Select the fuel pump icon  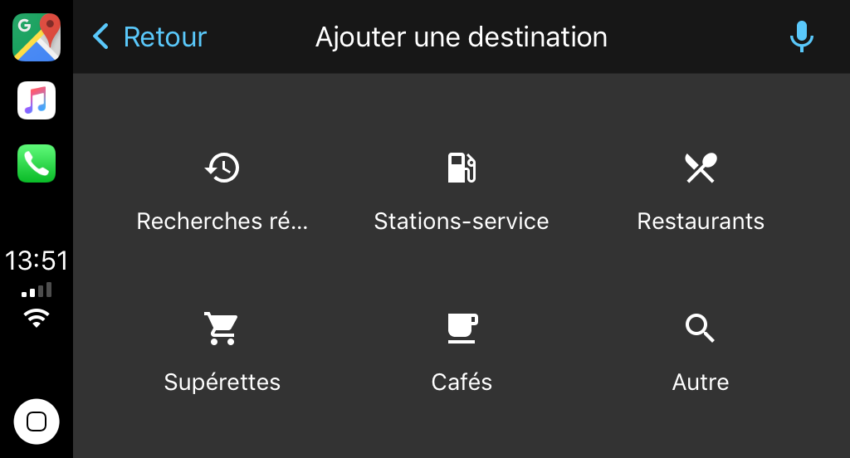461,167
